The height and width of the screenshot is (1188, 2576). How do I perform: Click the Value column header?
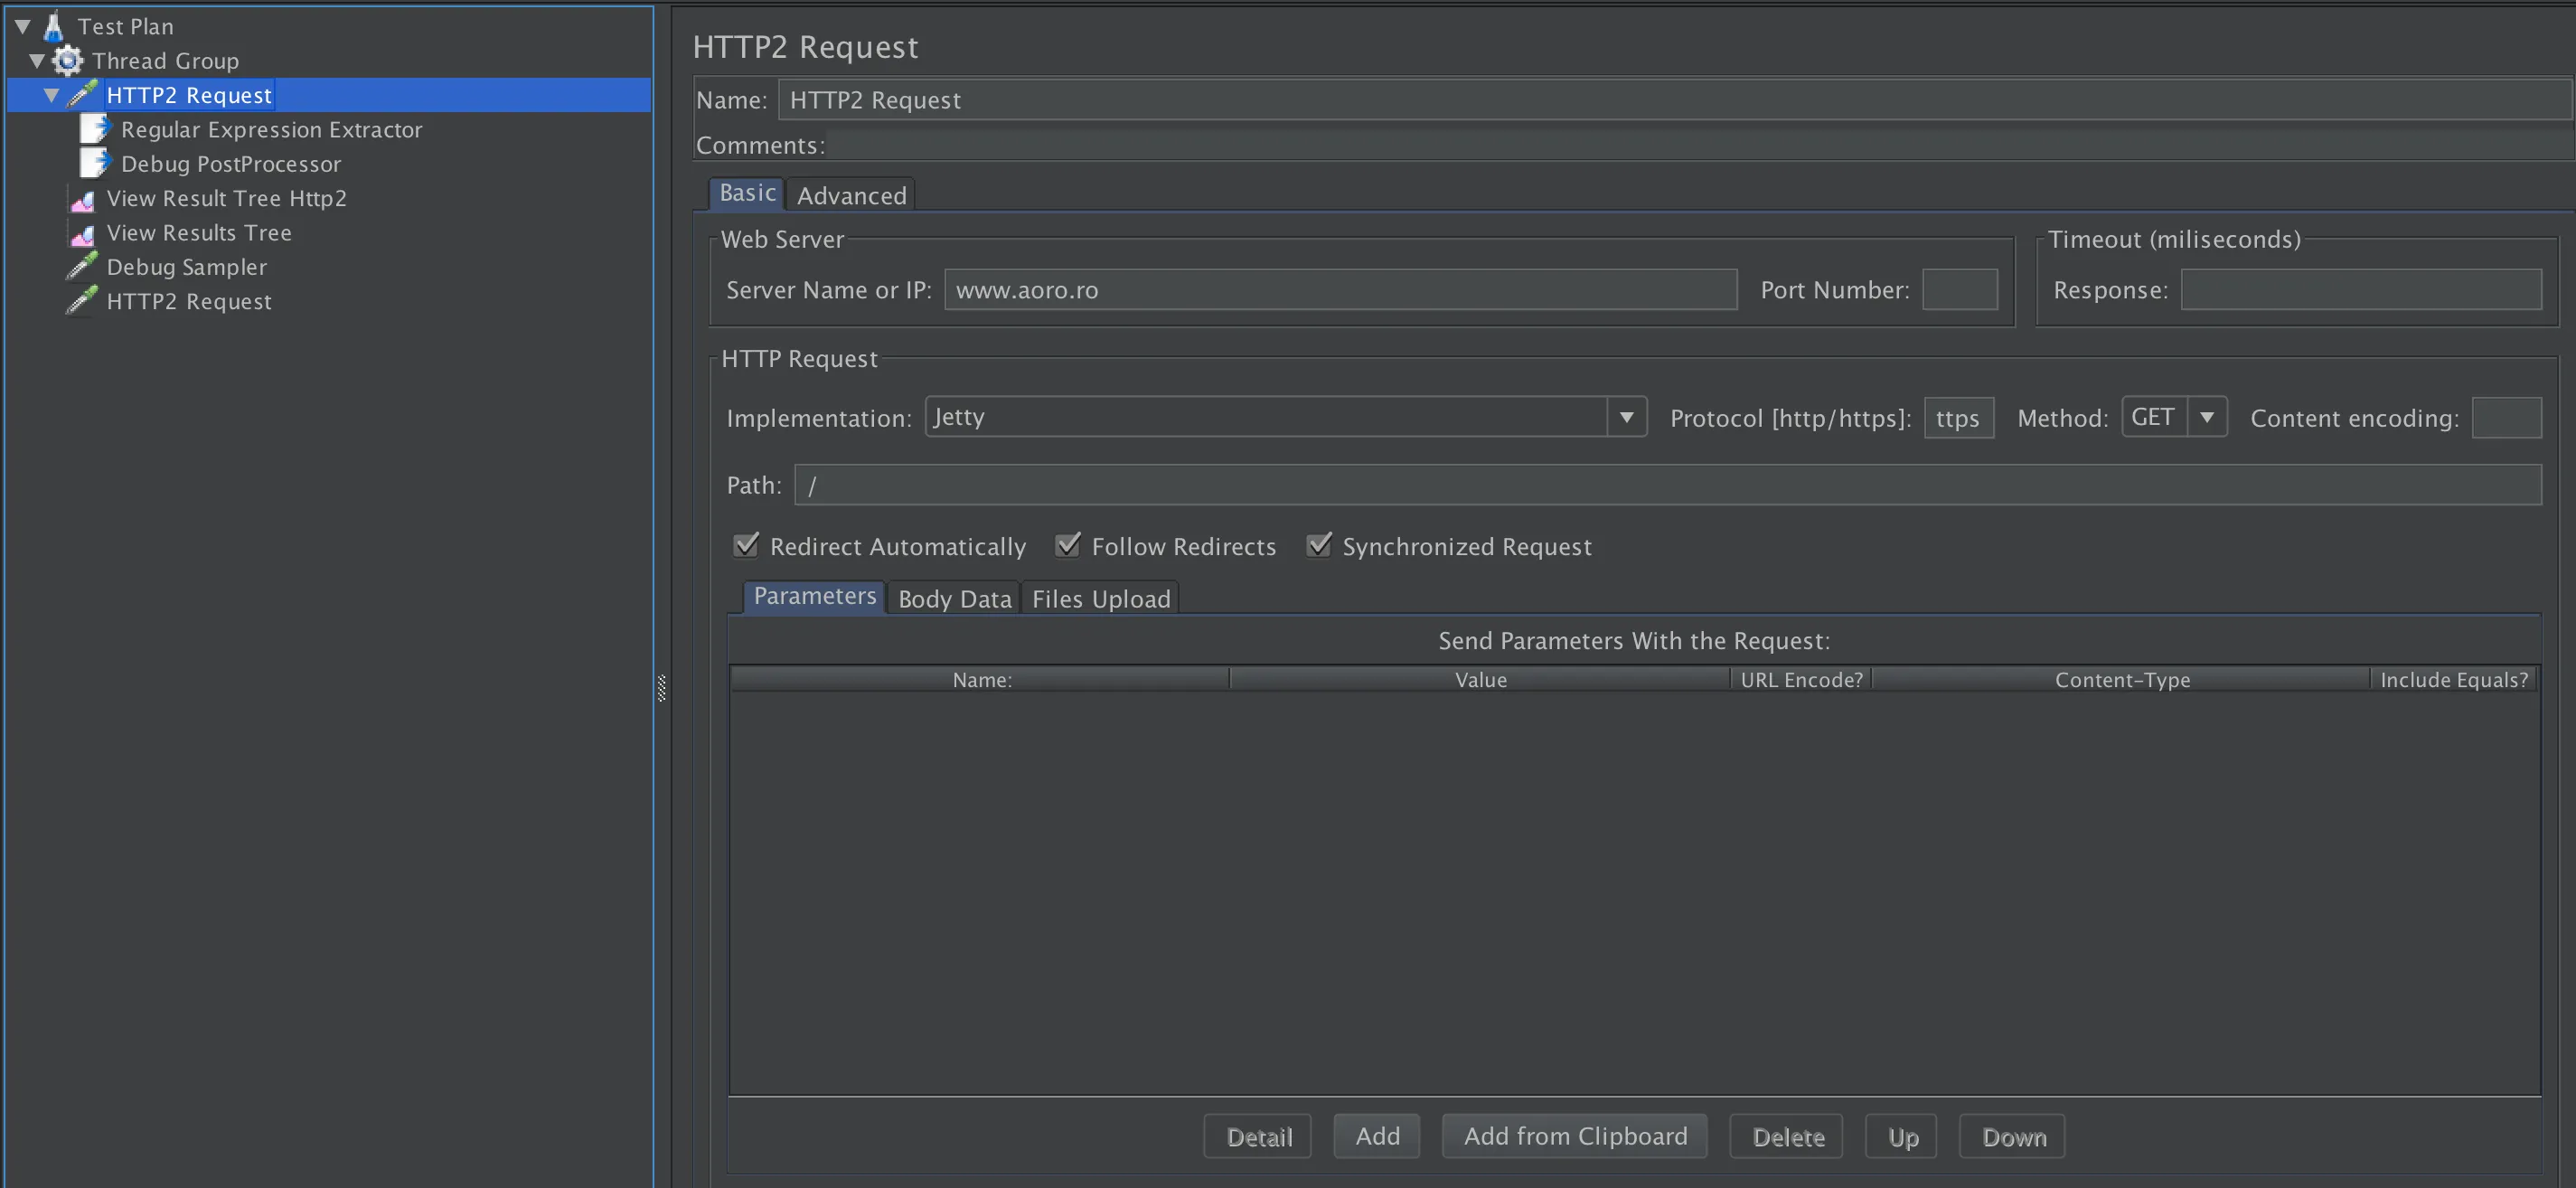point(1480,680)
